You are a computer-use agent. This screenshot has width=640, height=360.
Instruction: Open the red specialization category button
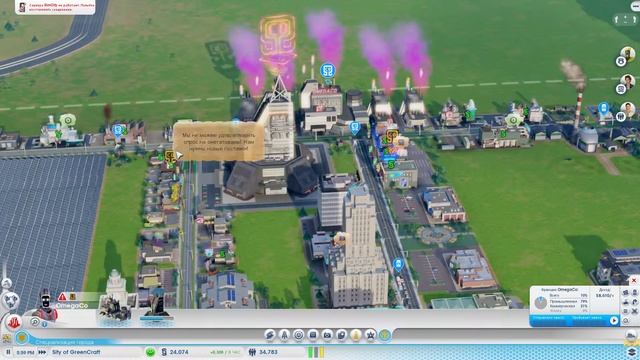[13, 323]
